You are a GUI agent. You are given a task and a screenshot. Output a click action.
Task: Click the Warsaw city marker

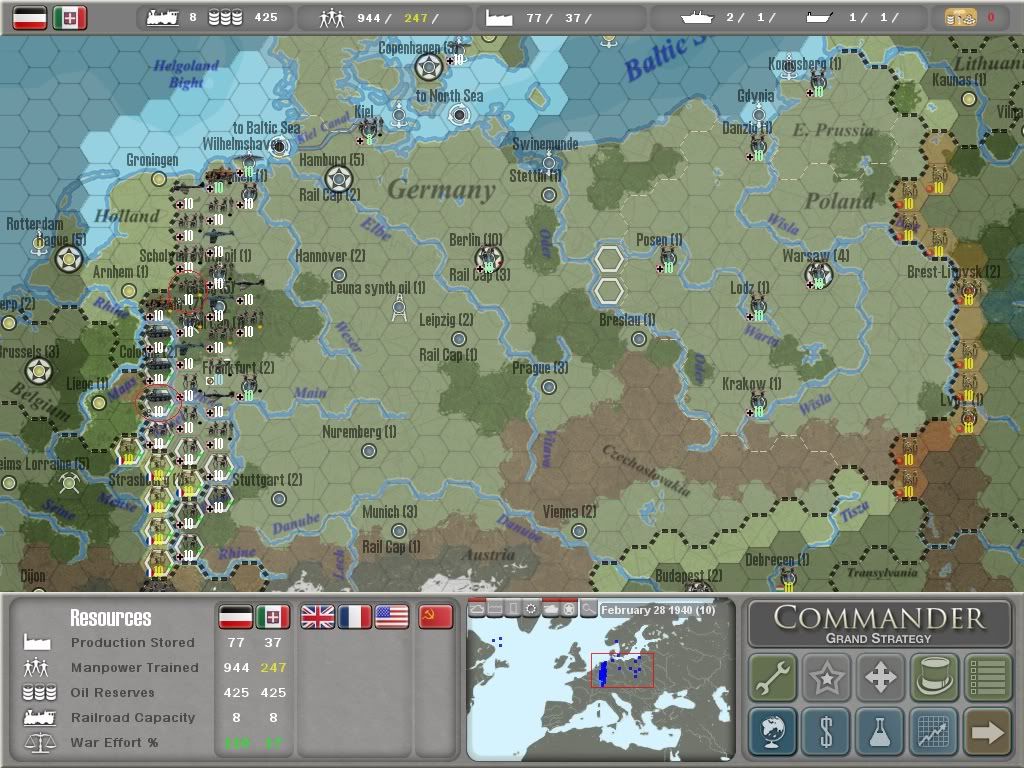pos(818,274)
